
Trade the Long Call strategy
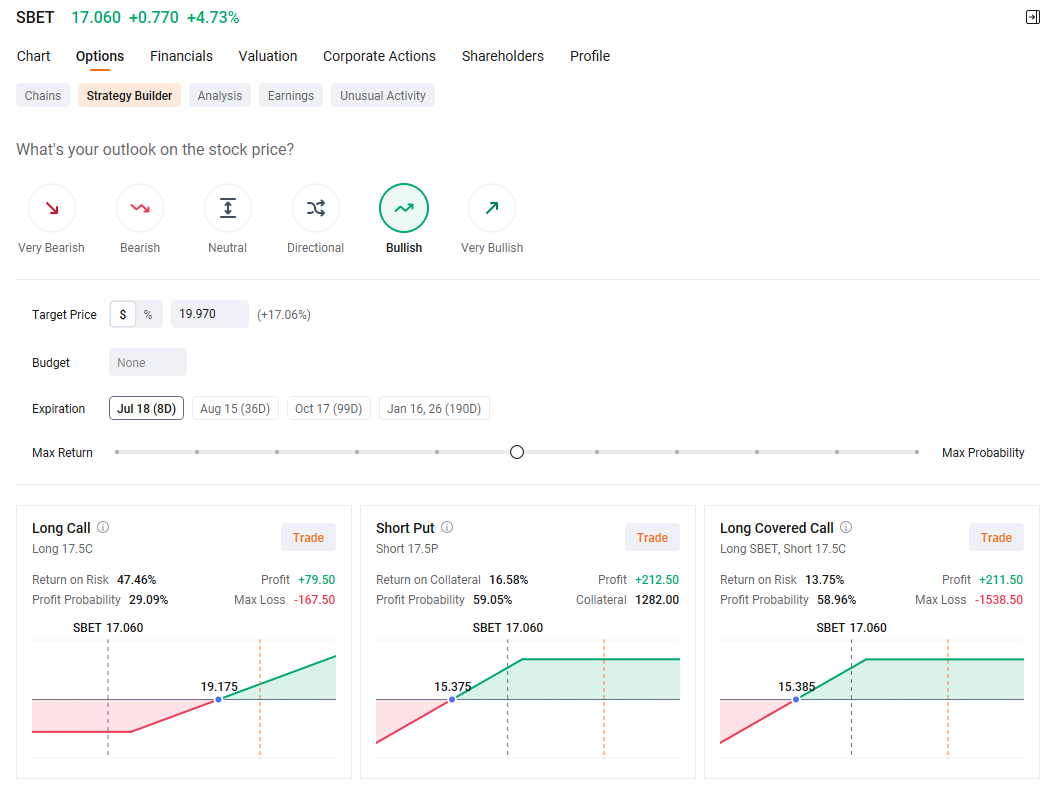pyautogui.click(x=308, y=537)
